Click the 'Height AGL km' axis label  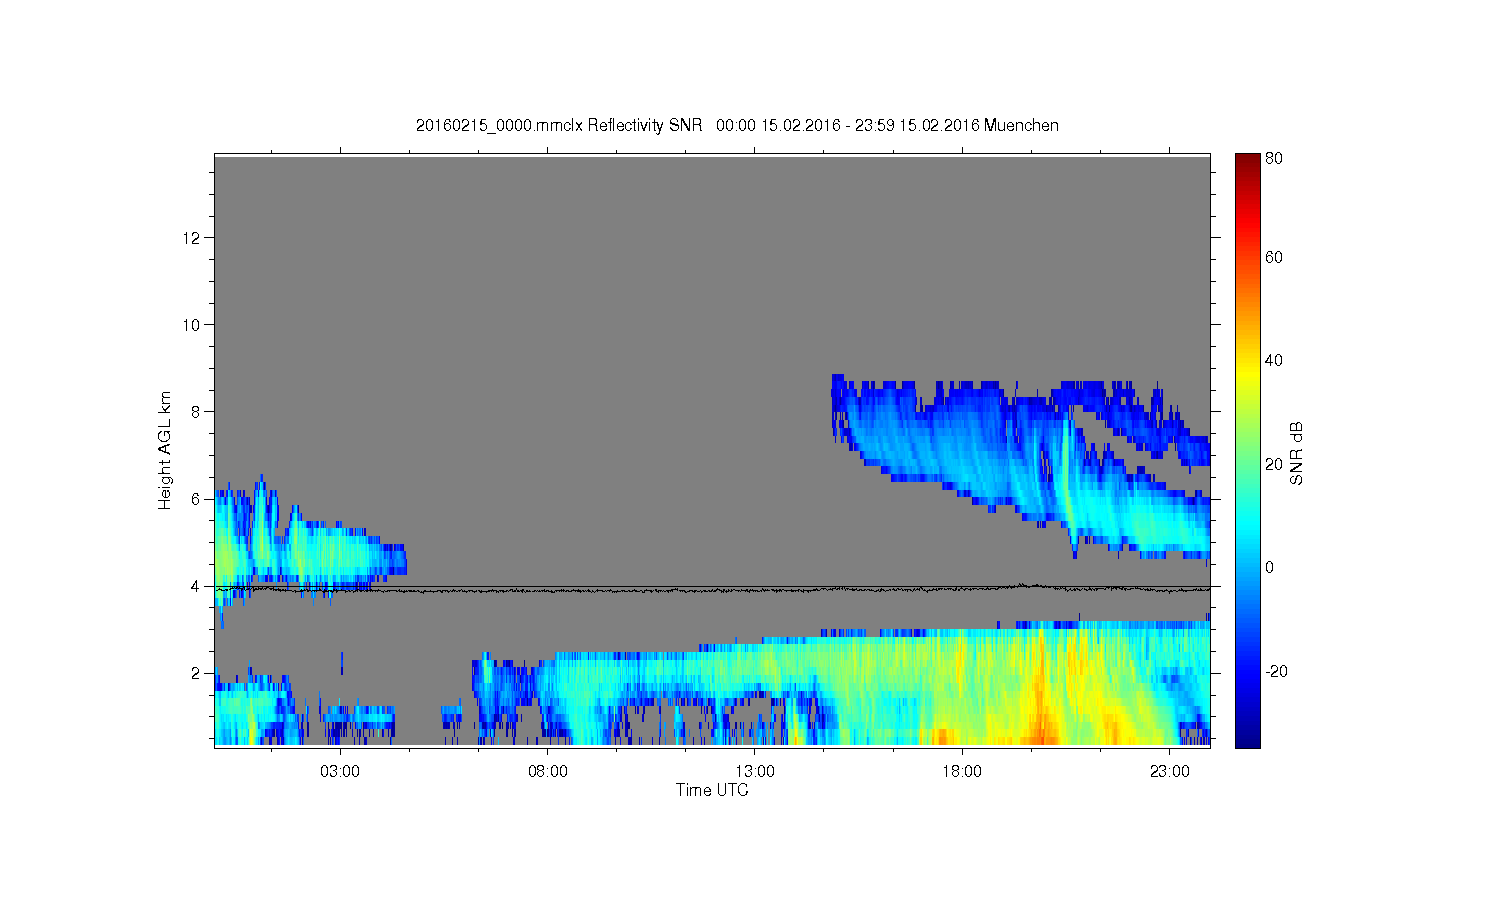pos(165,450)
